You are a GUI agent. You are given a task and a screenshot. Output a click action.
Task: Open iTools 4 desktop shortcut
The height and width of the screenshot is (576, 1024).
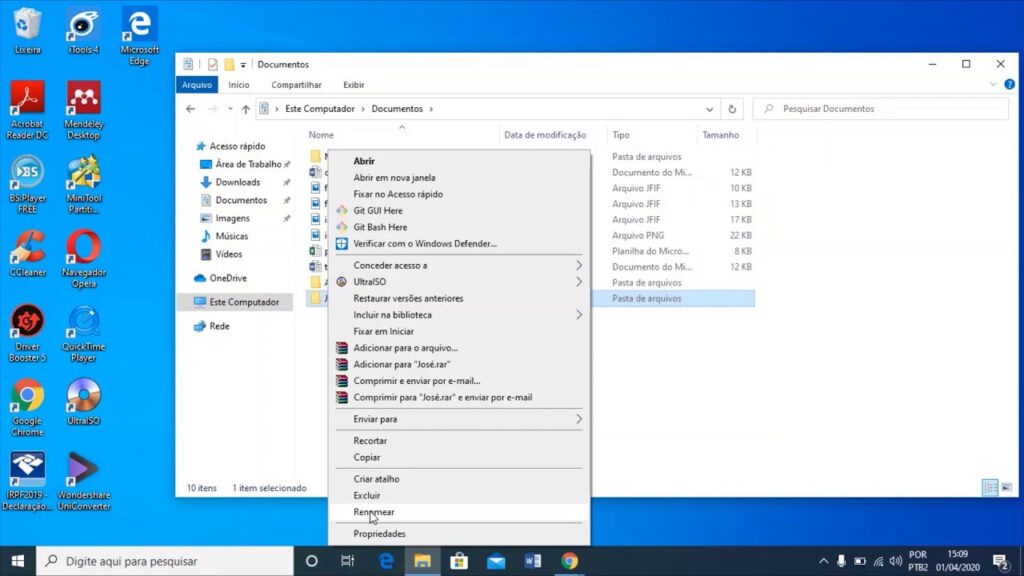pyautogui.click(x=83, y=31)
